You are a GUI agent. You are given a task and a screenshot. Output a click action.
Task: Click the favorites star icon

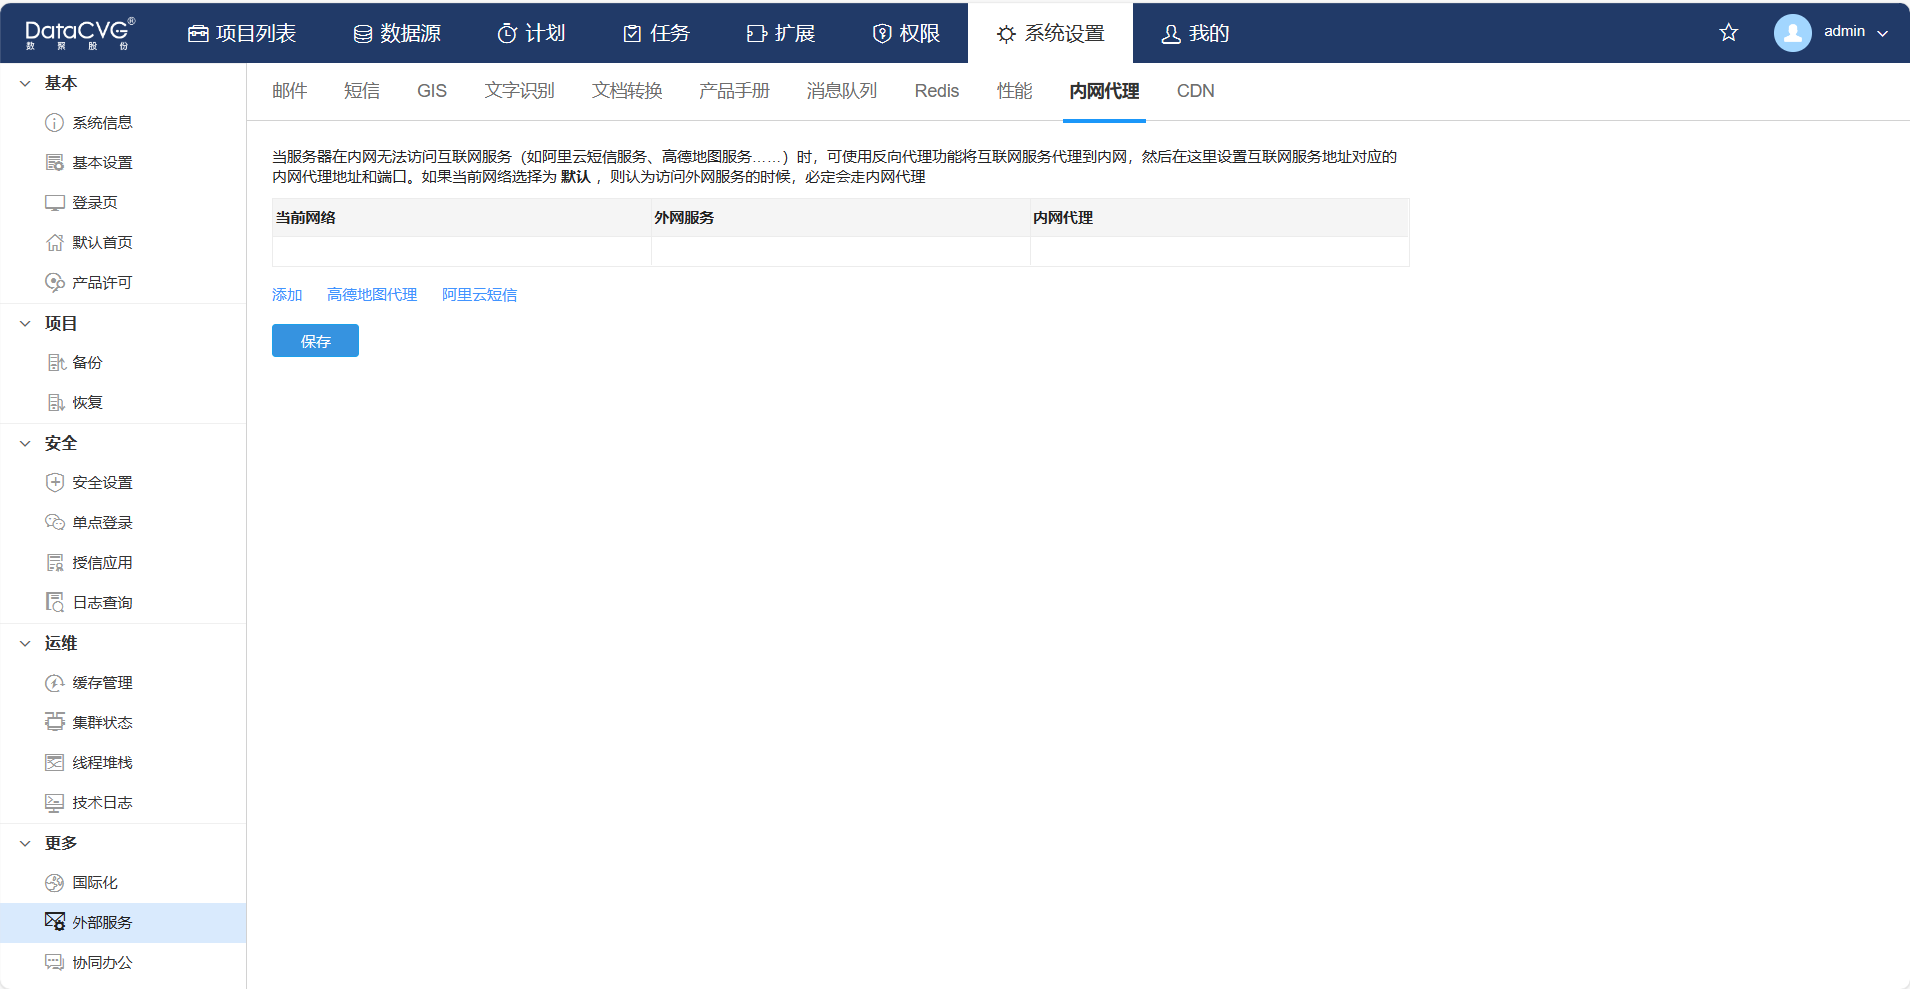[x=1728, y=33]
